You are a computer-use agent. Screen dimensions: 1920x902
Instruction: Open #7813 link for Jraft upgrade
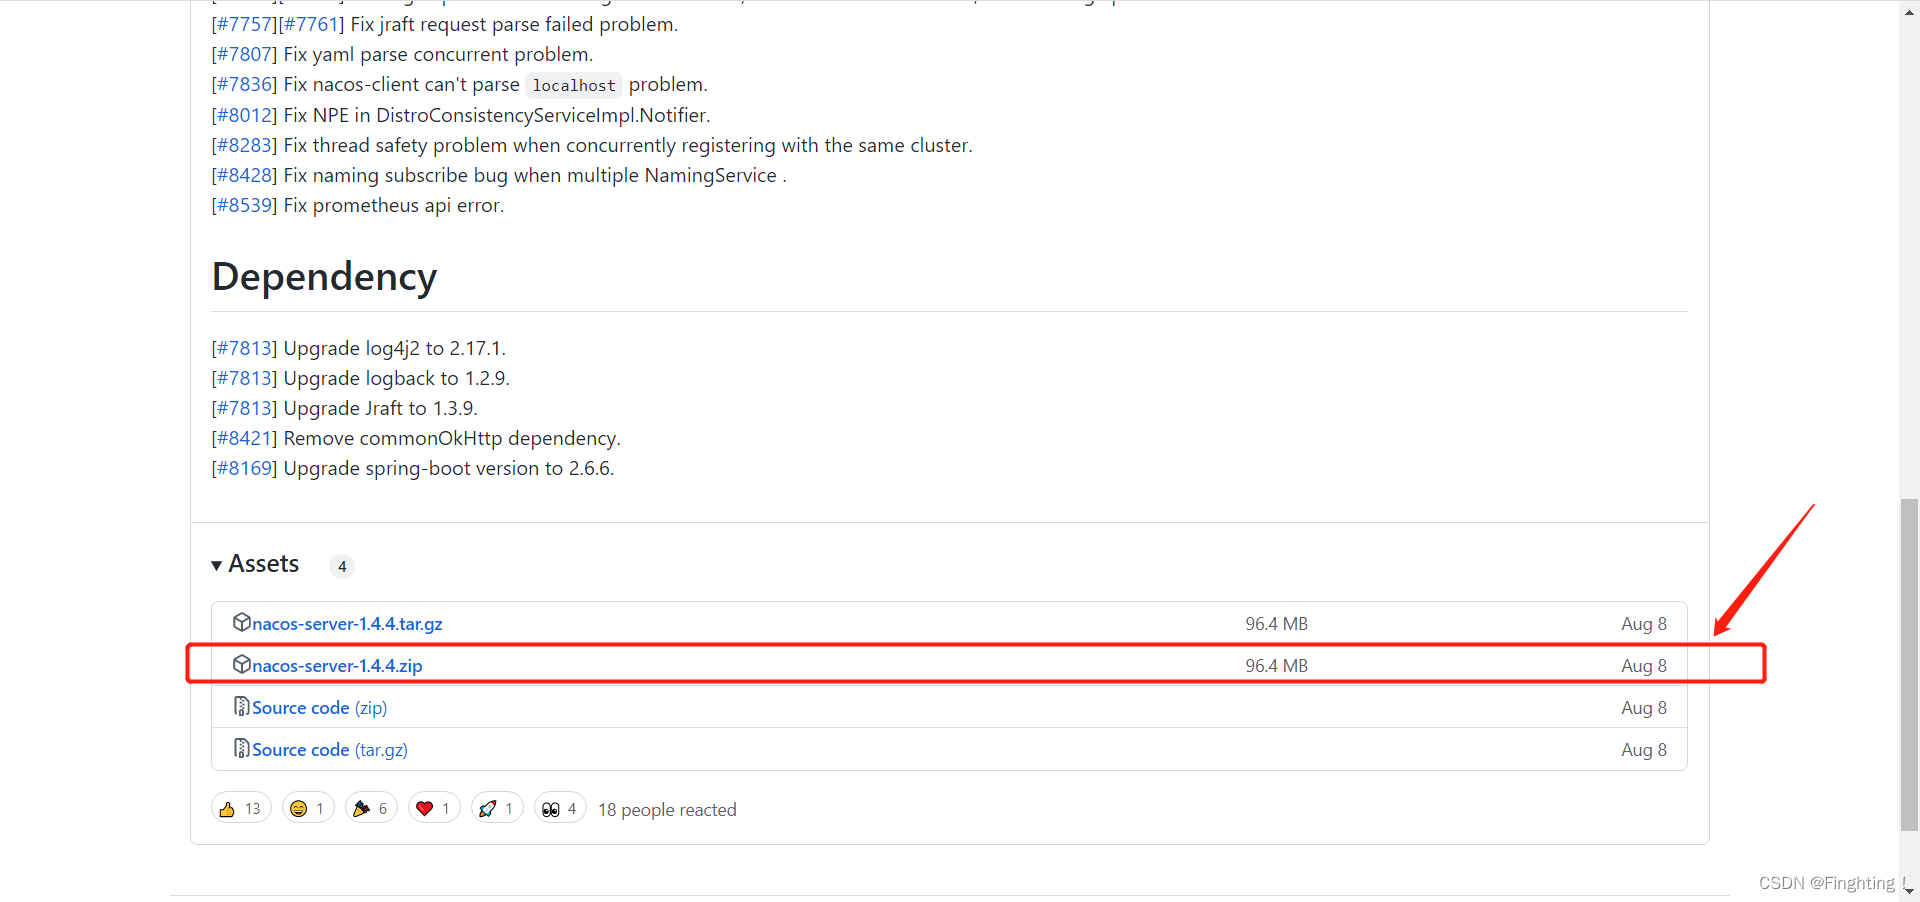coord(245,408)
